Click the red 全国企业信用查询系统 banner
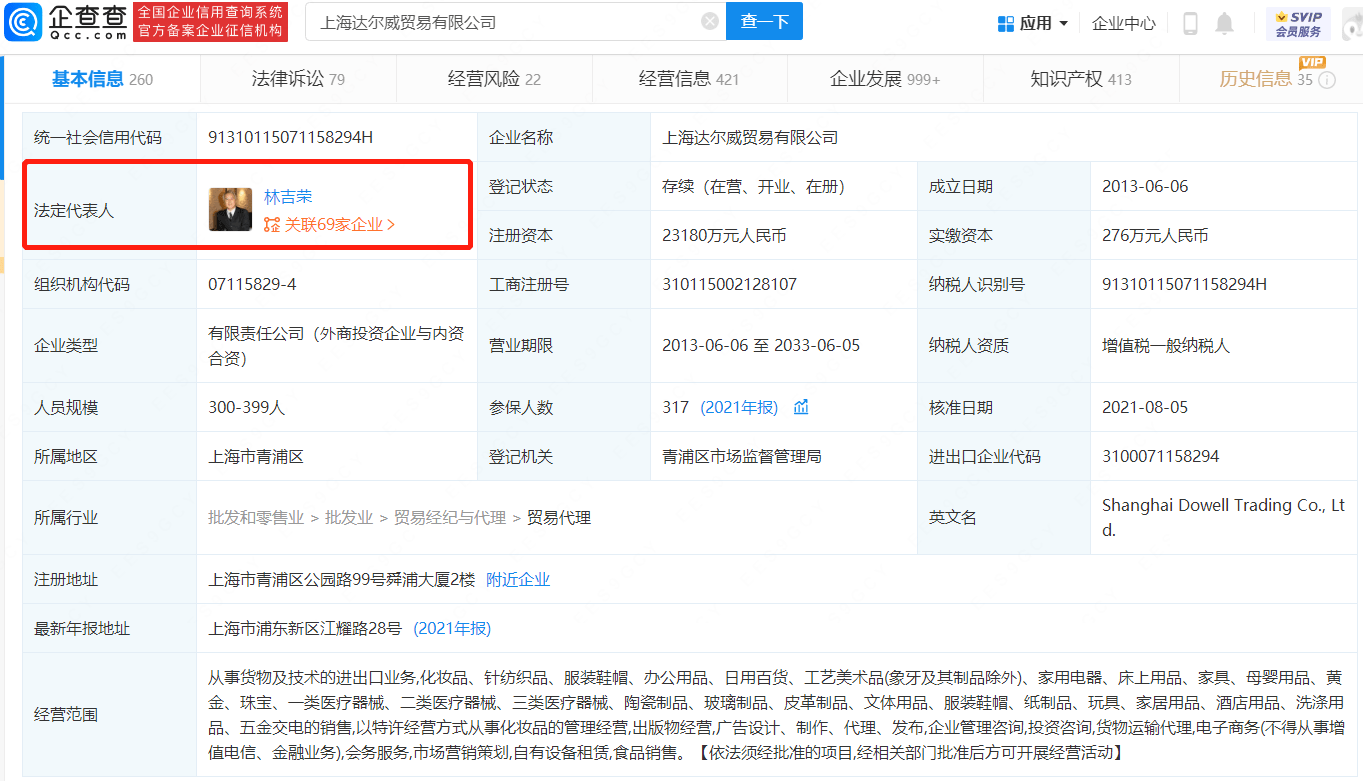The width and height of the screenshot is (1363, 781). pos(210,22)
